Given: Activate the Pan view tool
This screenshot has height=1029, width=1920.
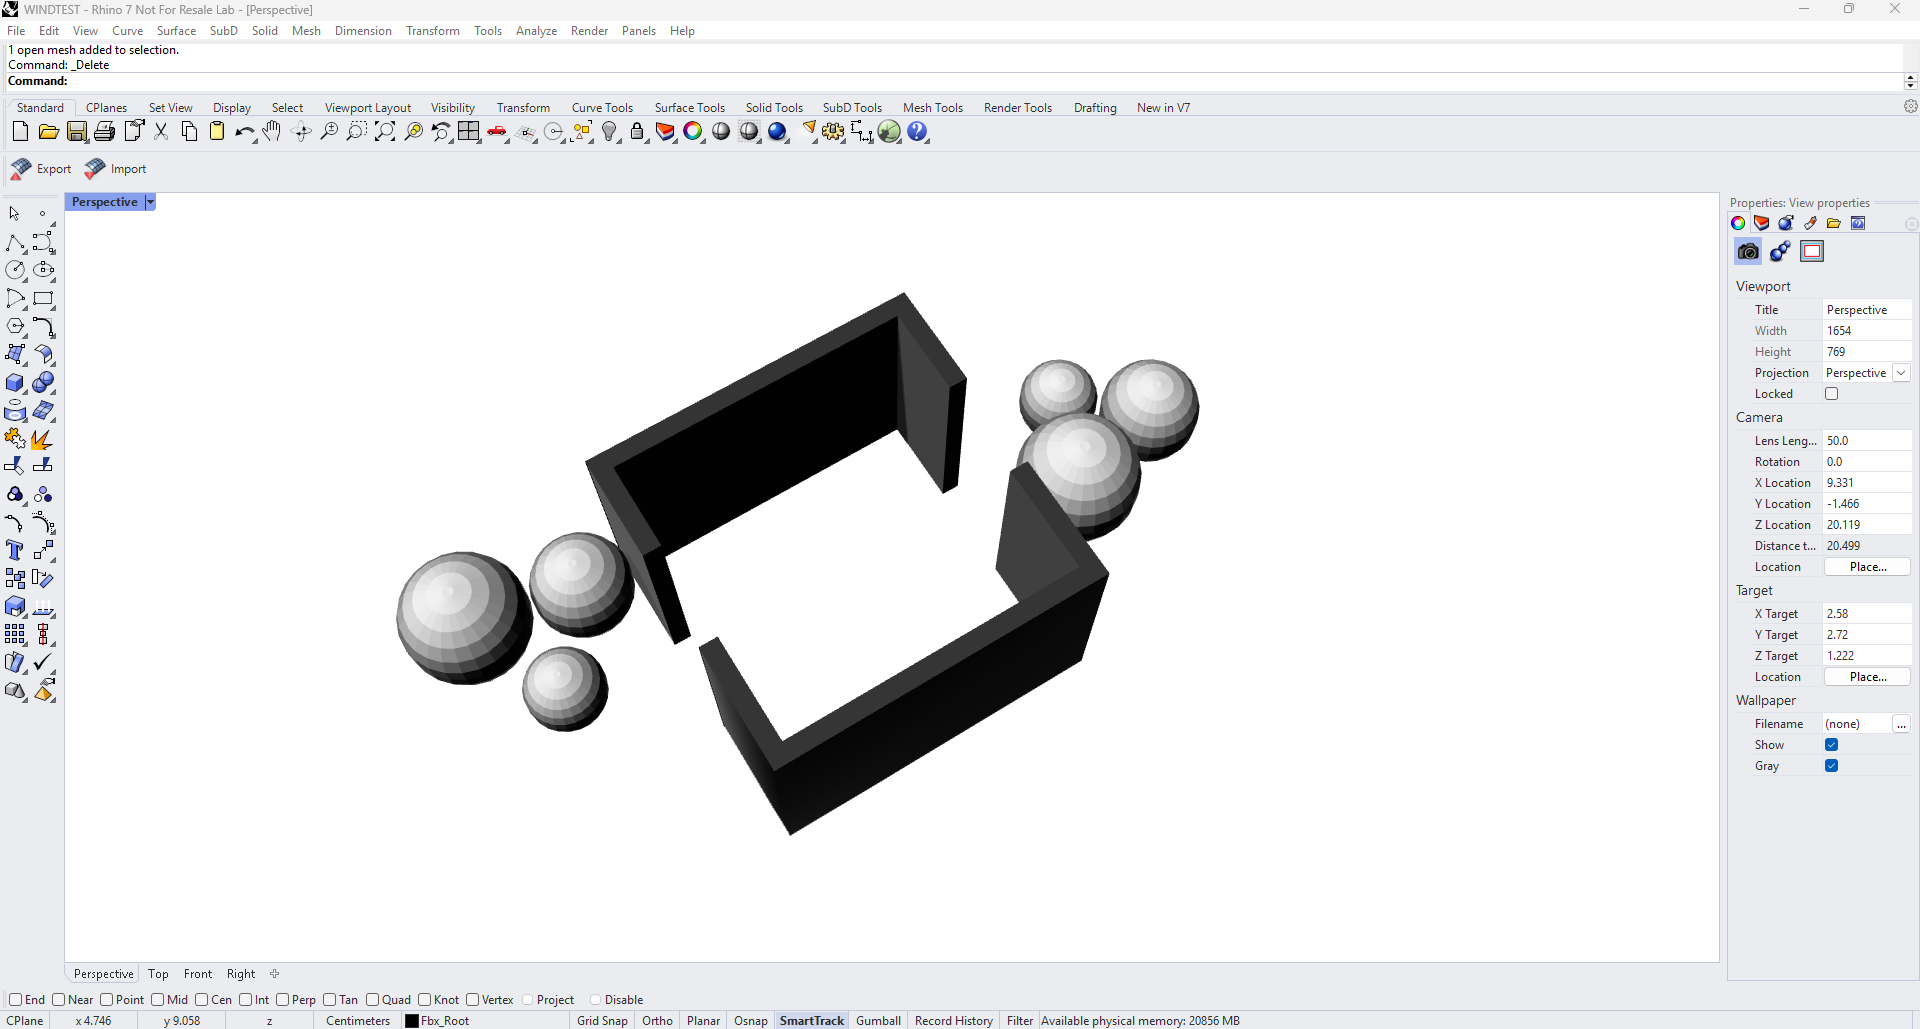Looking at the screenshot, I should [272, 131].
